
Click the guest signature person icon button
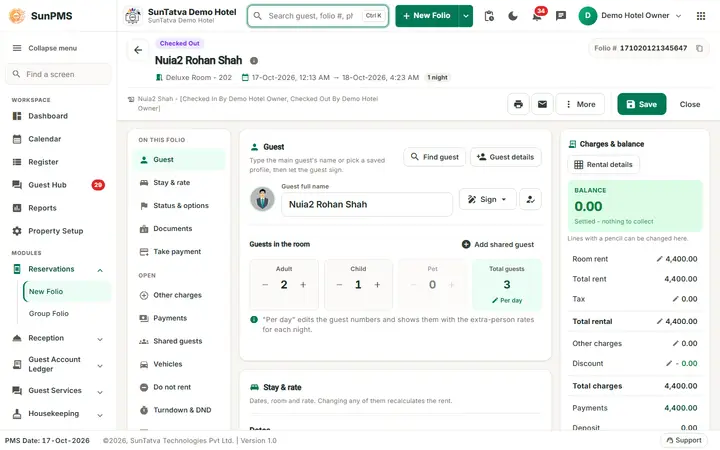(530, 199)
